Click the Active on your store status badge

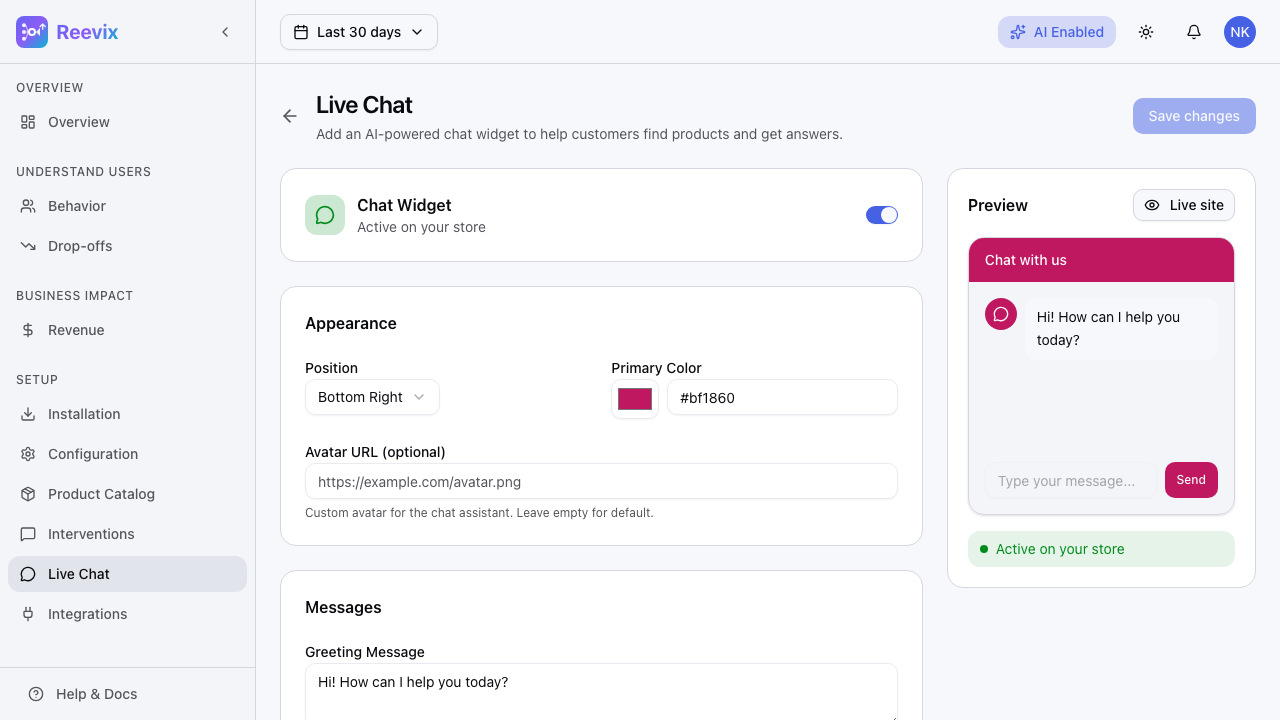(1101, 549)
